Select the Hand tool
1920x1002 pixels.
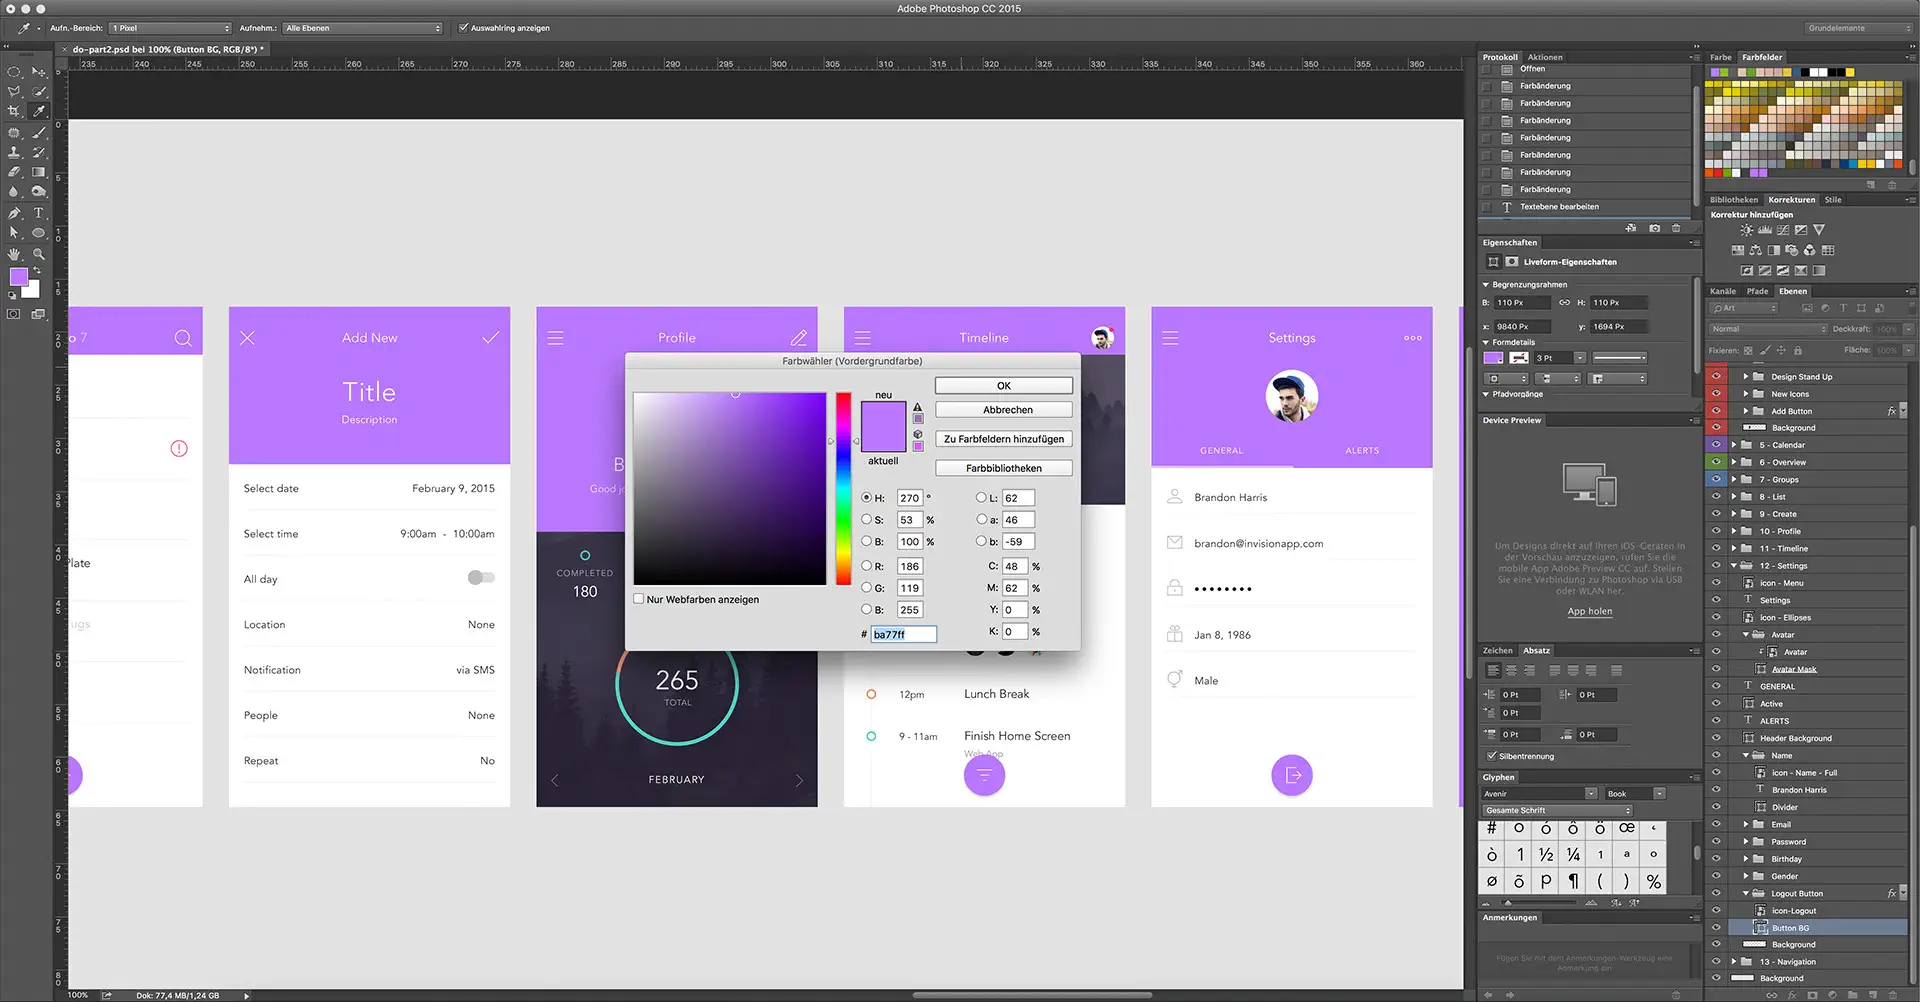(x=14, y=254)
